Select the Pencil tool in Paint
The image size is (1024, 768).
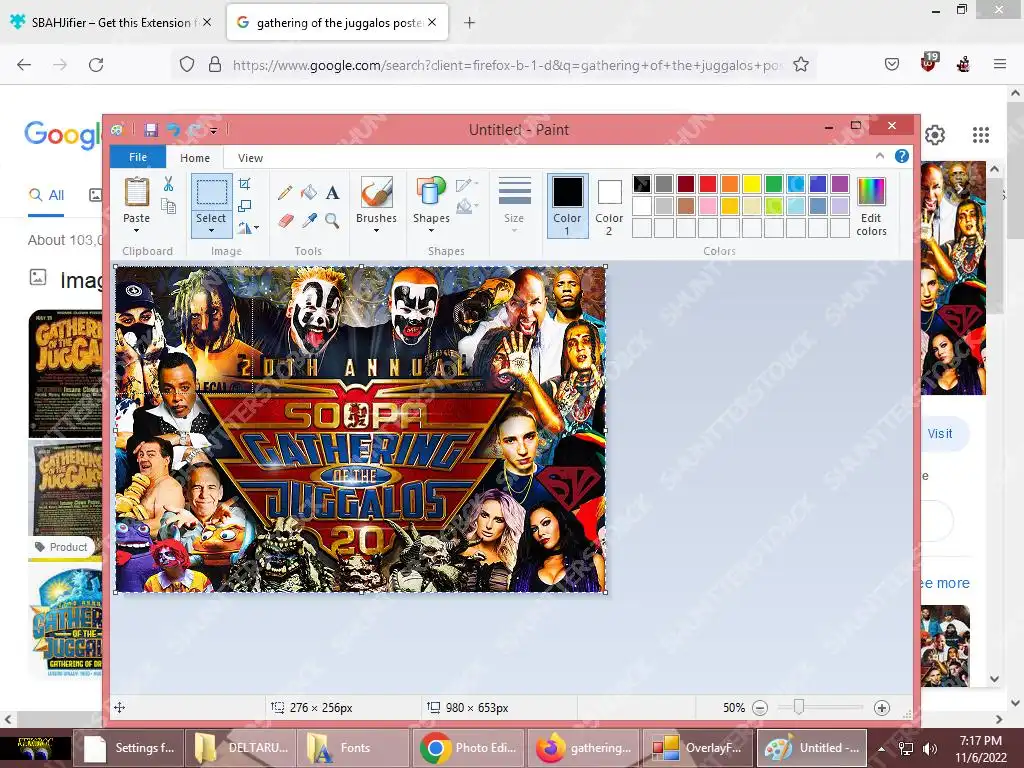tap(285, 193)
